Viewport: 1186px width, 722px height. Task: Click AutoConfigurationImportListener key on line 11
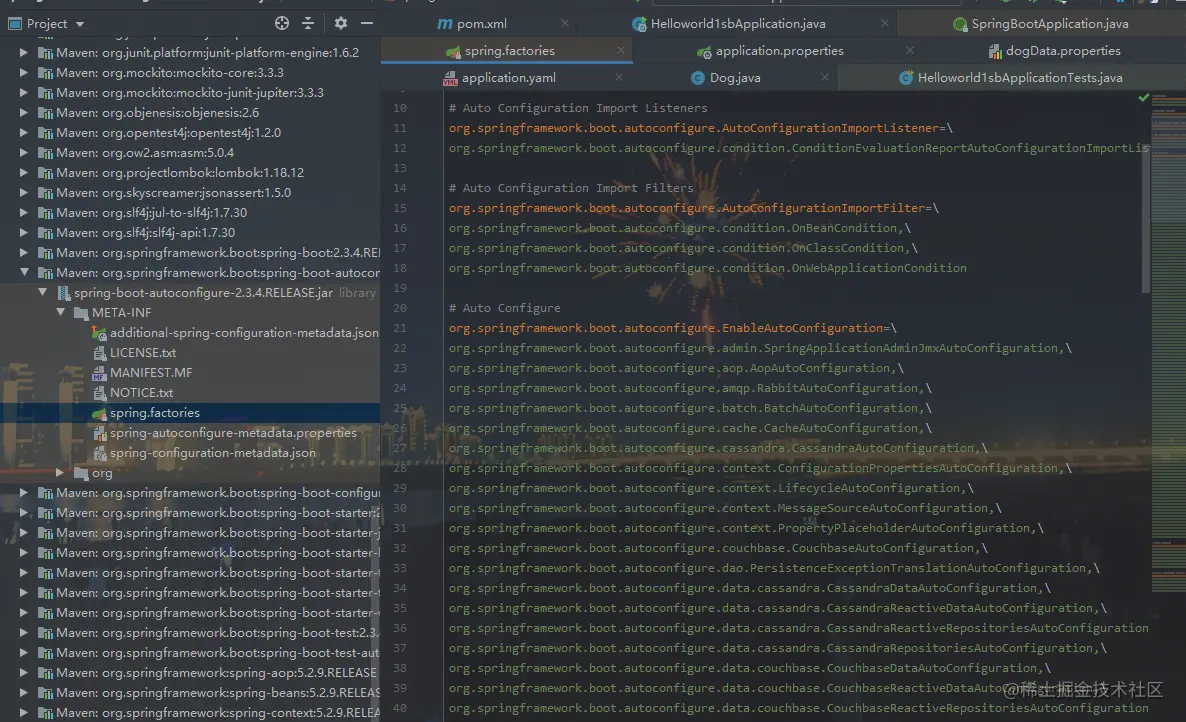(694, 128)
